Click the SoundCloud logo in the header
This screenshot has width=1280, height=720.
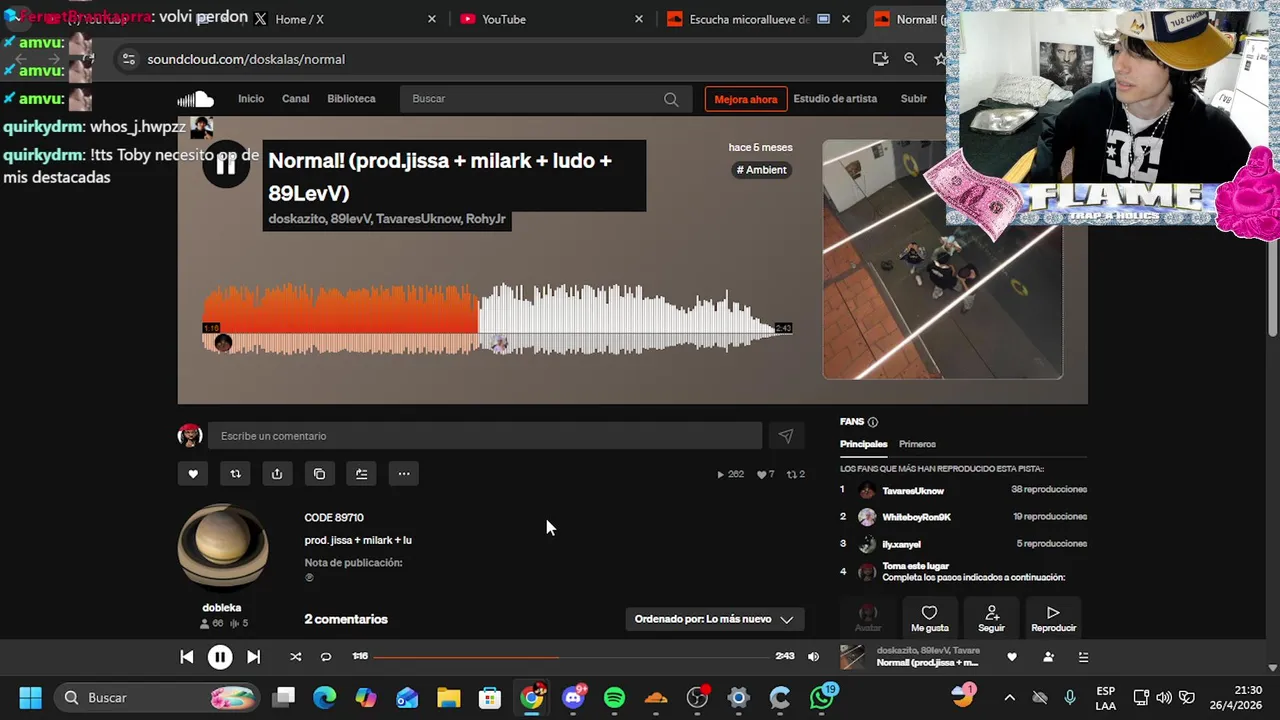tap(195, 99)
